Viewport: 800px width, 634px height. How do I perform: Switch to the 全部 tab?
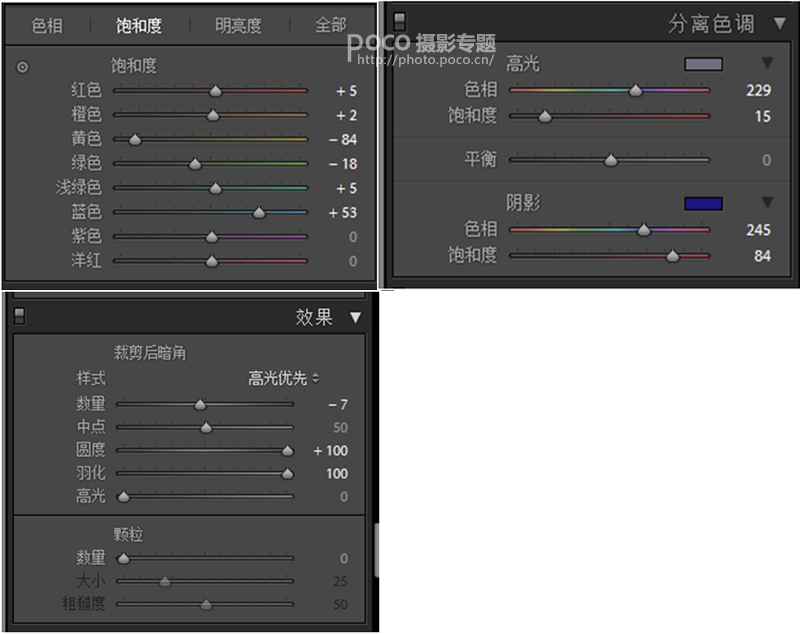tap(331, 25)
